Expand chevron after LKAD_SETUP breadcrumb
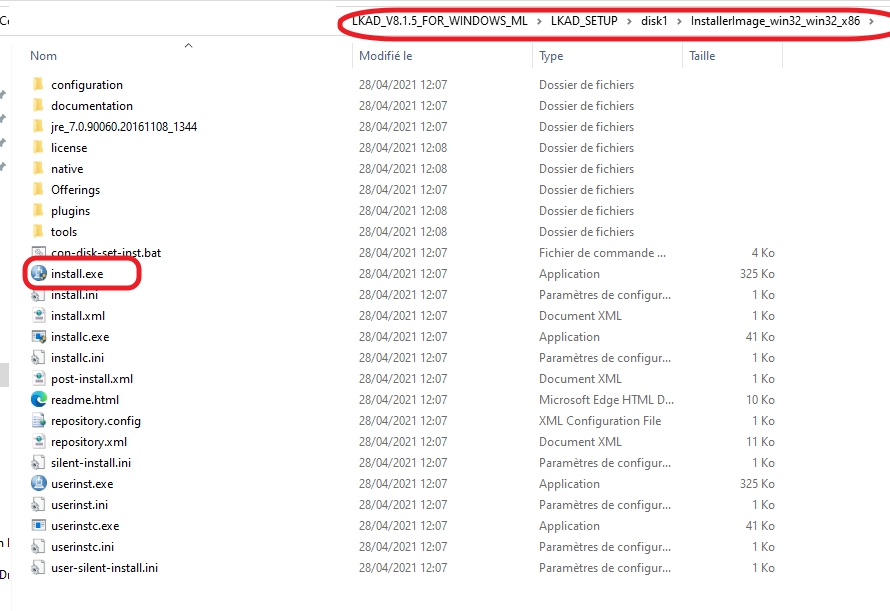 coord(629,22)
